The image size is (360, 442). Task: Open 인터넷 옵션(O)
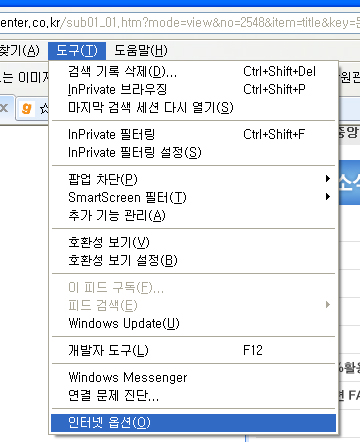(x=193, y=423)
